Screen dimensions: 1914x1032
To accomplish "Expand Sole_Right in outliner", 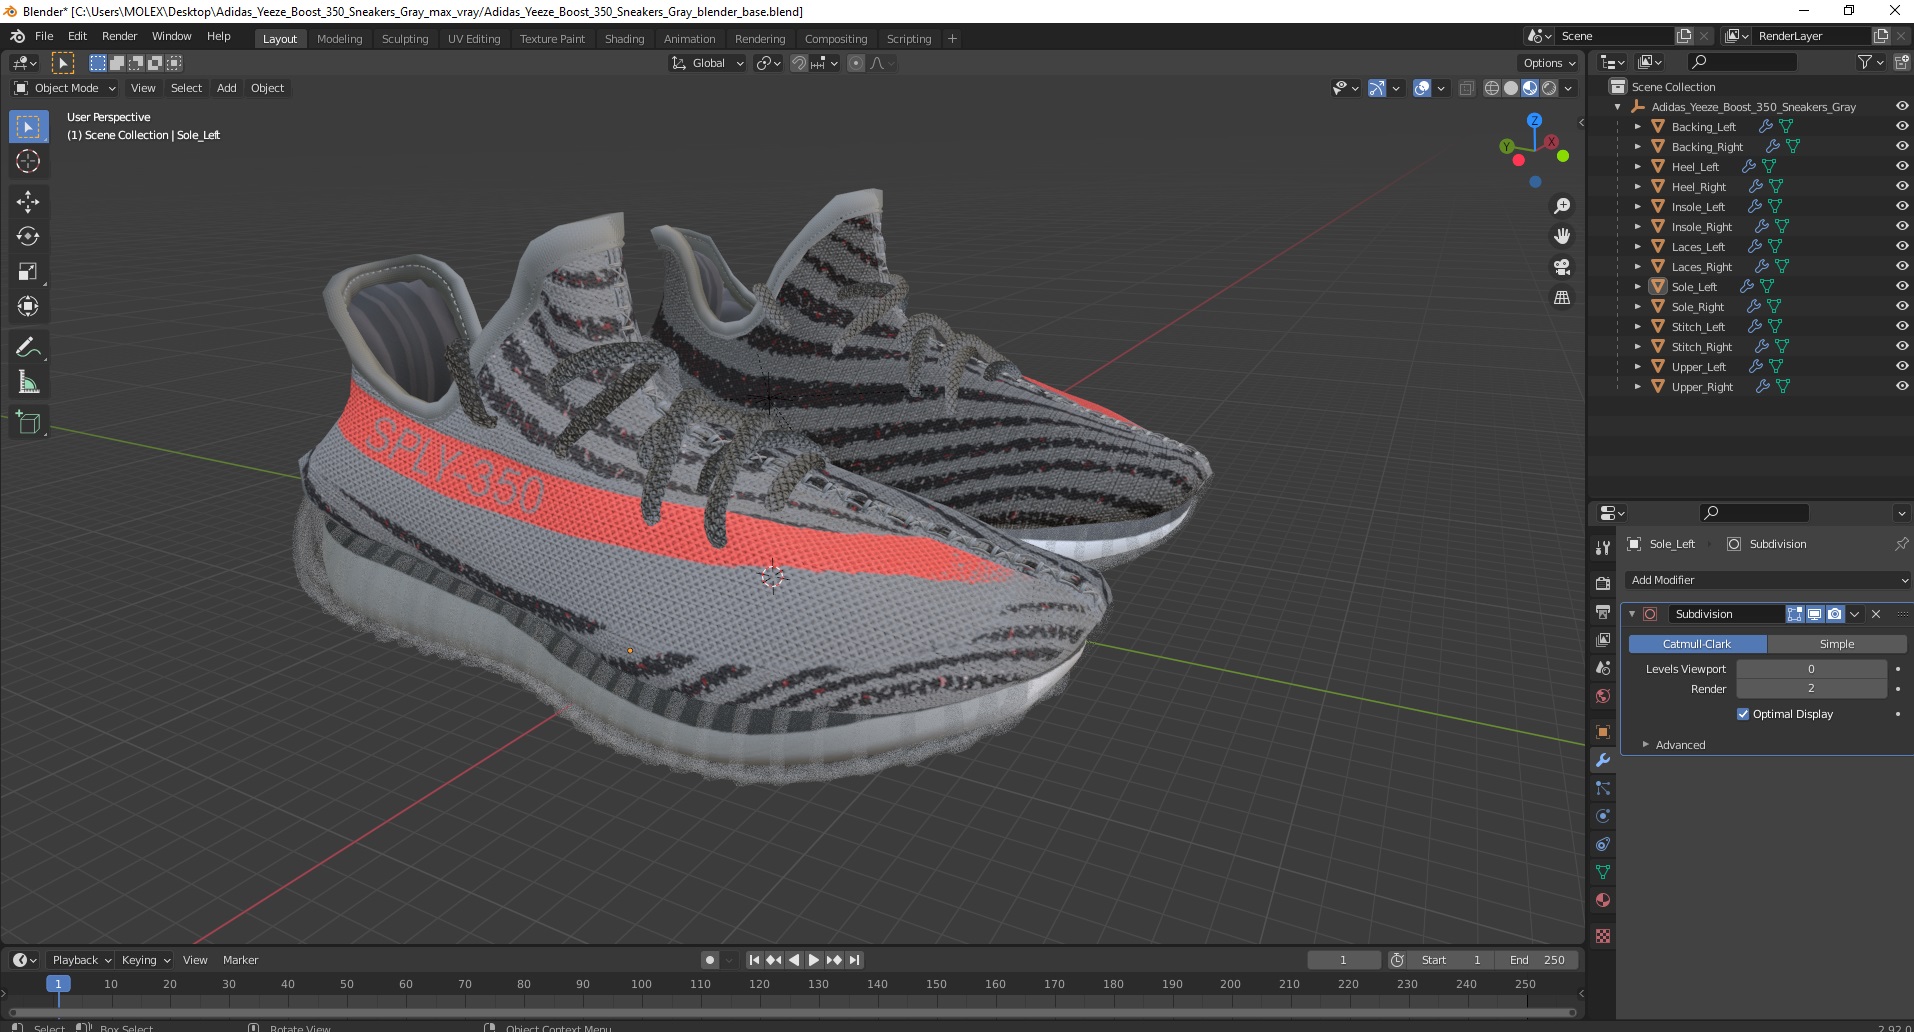I will tap(1637, 307).
